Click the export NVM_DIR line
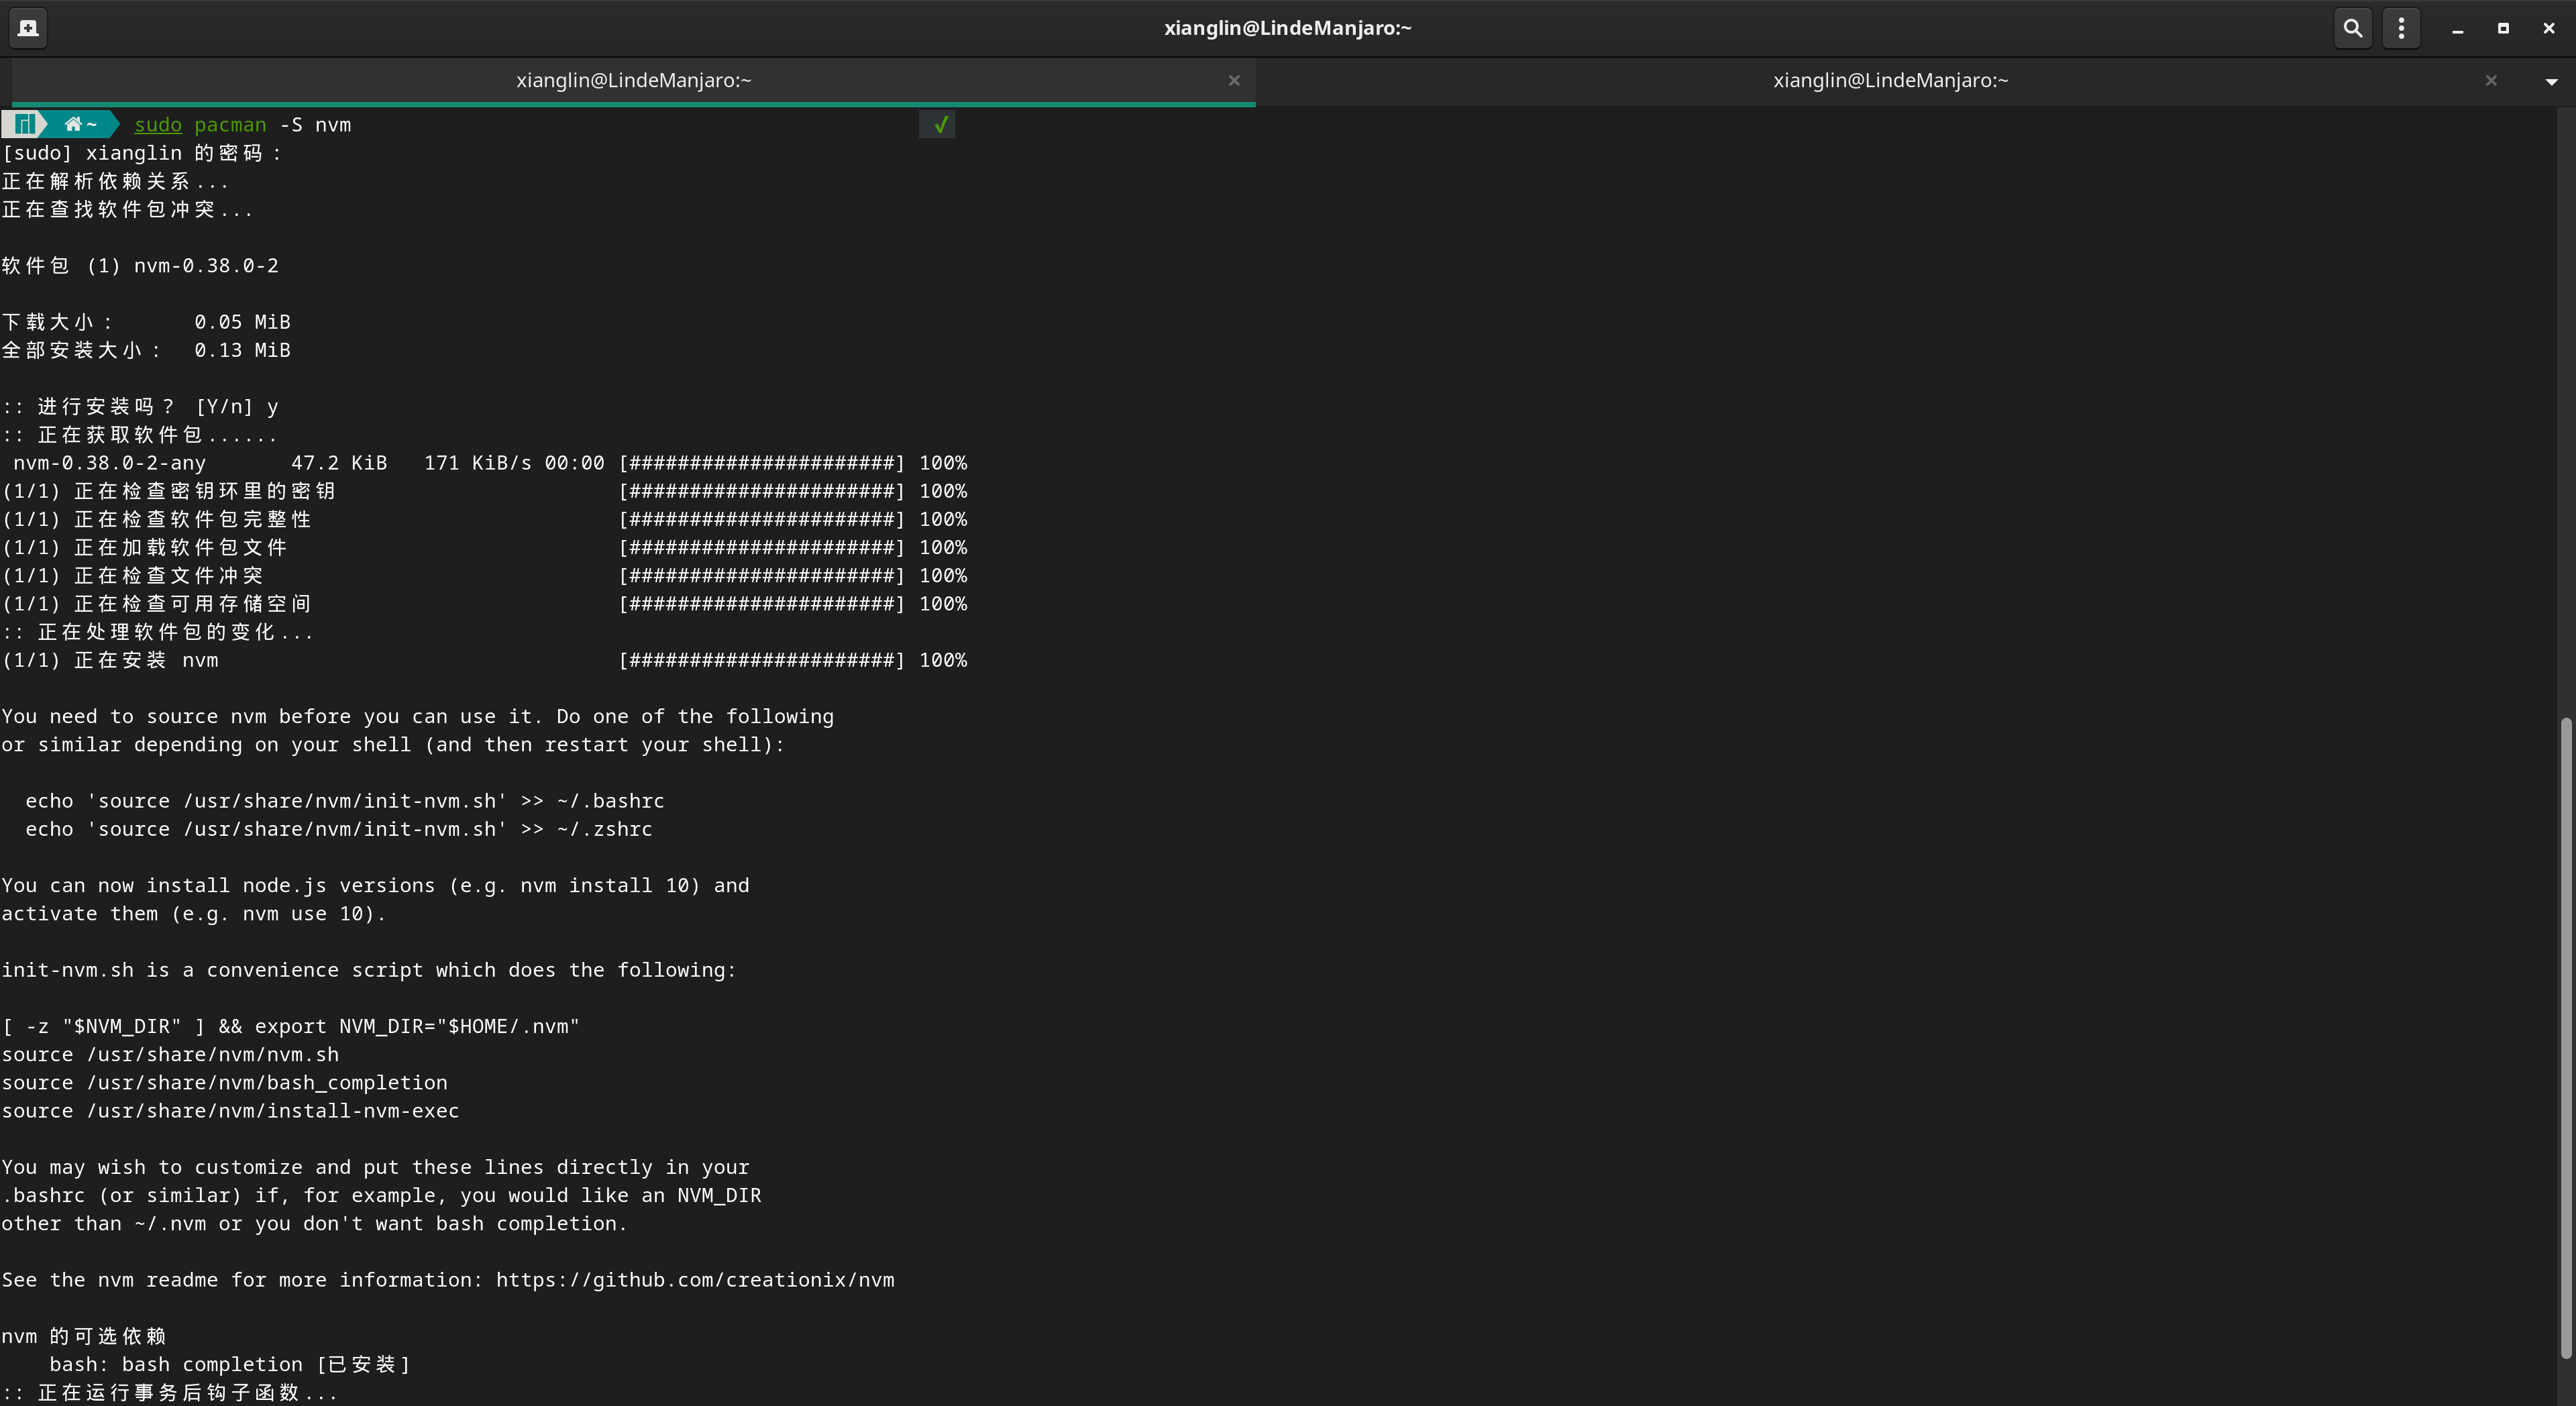The image size is (2576, 1406). [x=290, y=1026]
